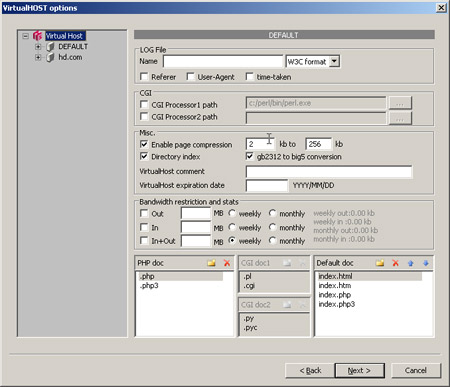Collapse the Virtual Host tree node
Viewport: 450px width, 387px height.
pyautogui.click(x=26, y=36)
